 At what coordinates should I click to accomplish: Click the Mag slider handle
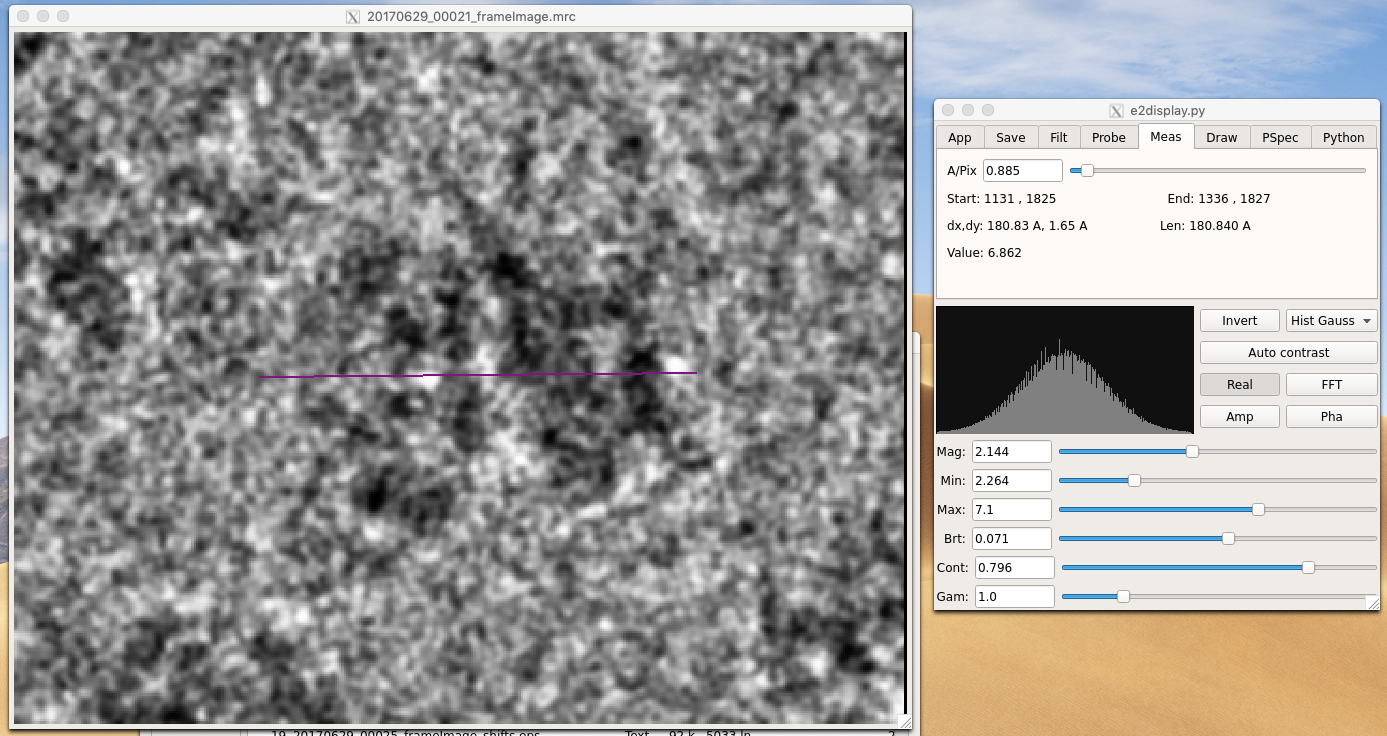tap(1192, 452)
